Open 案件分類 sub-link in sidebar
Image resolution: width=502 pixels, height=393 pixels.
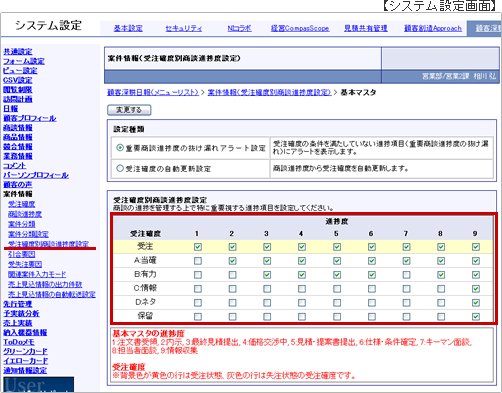22,224
